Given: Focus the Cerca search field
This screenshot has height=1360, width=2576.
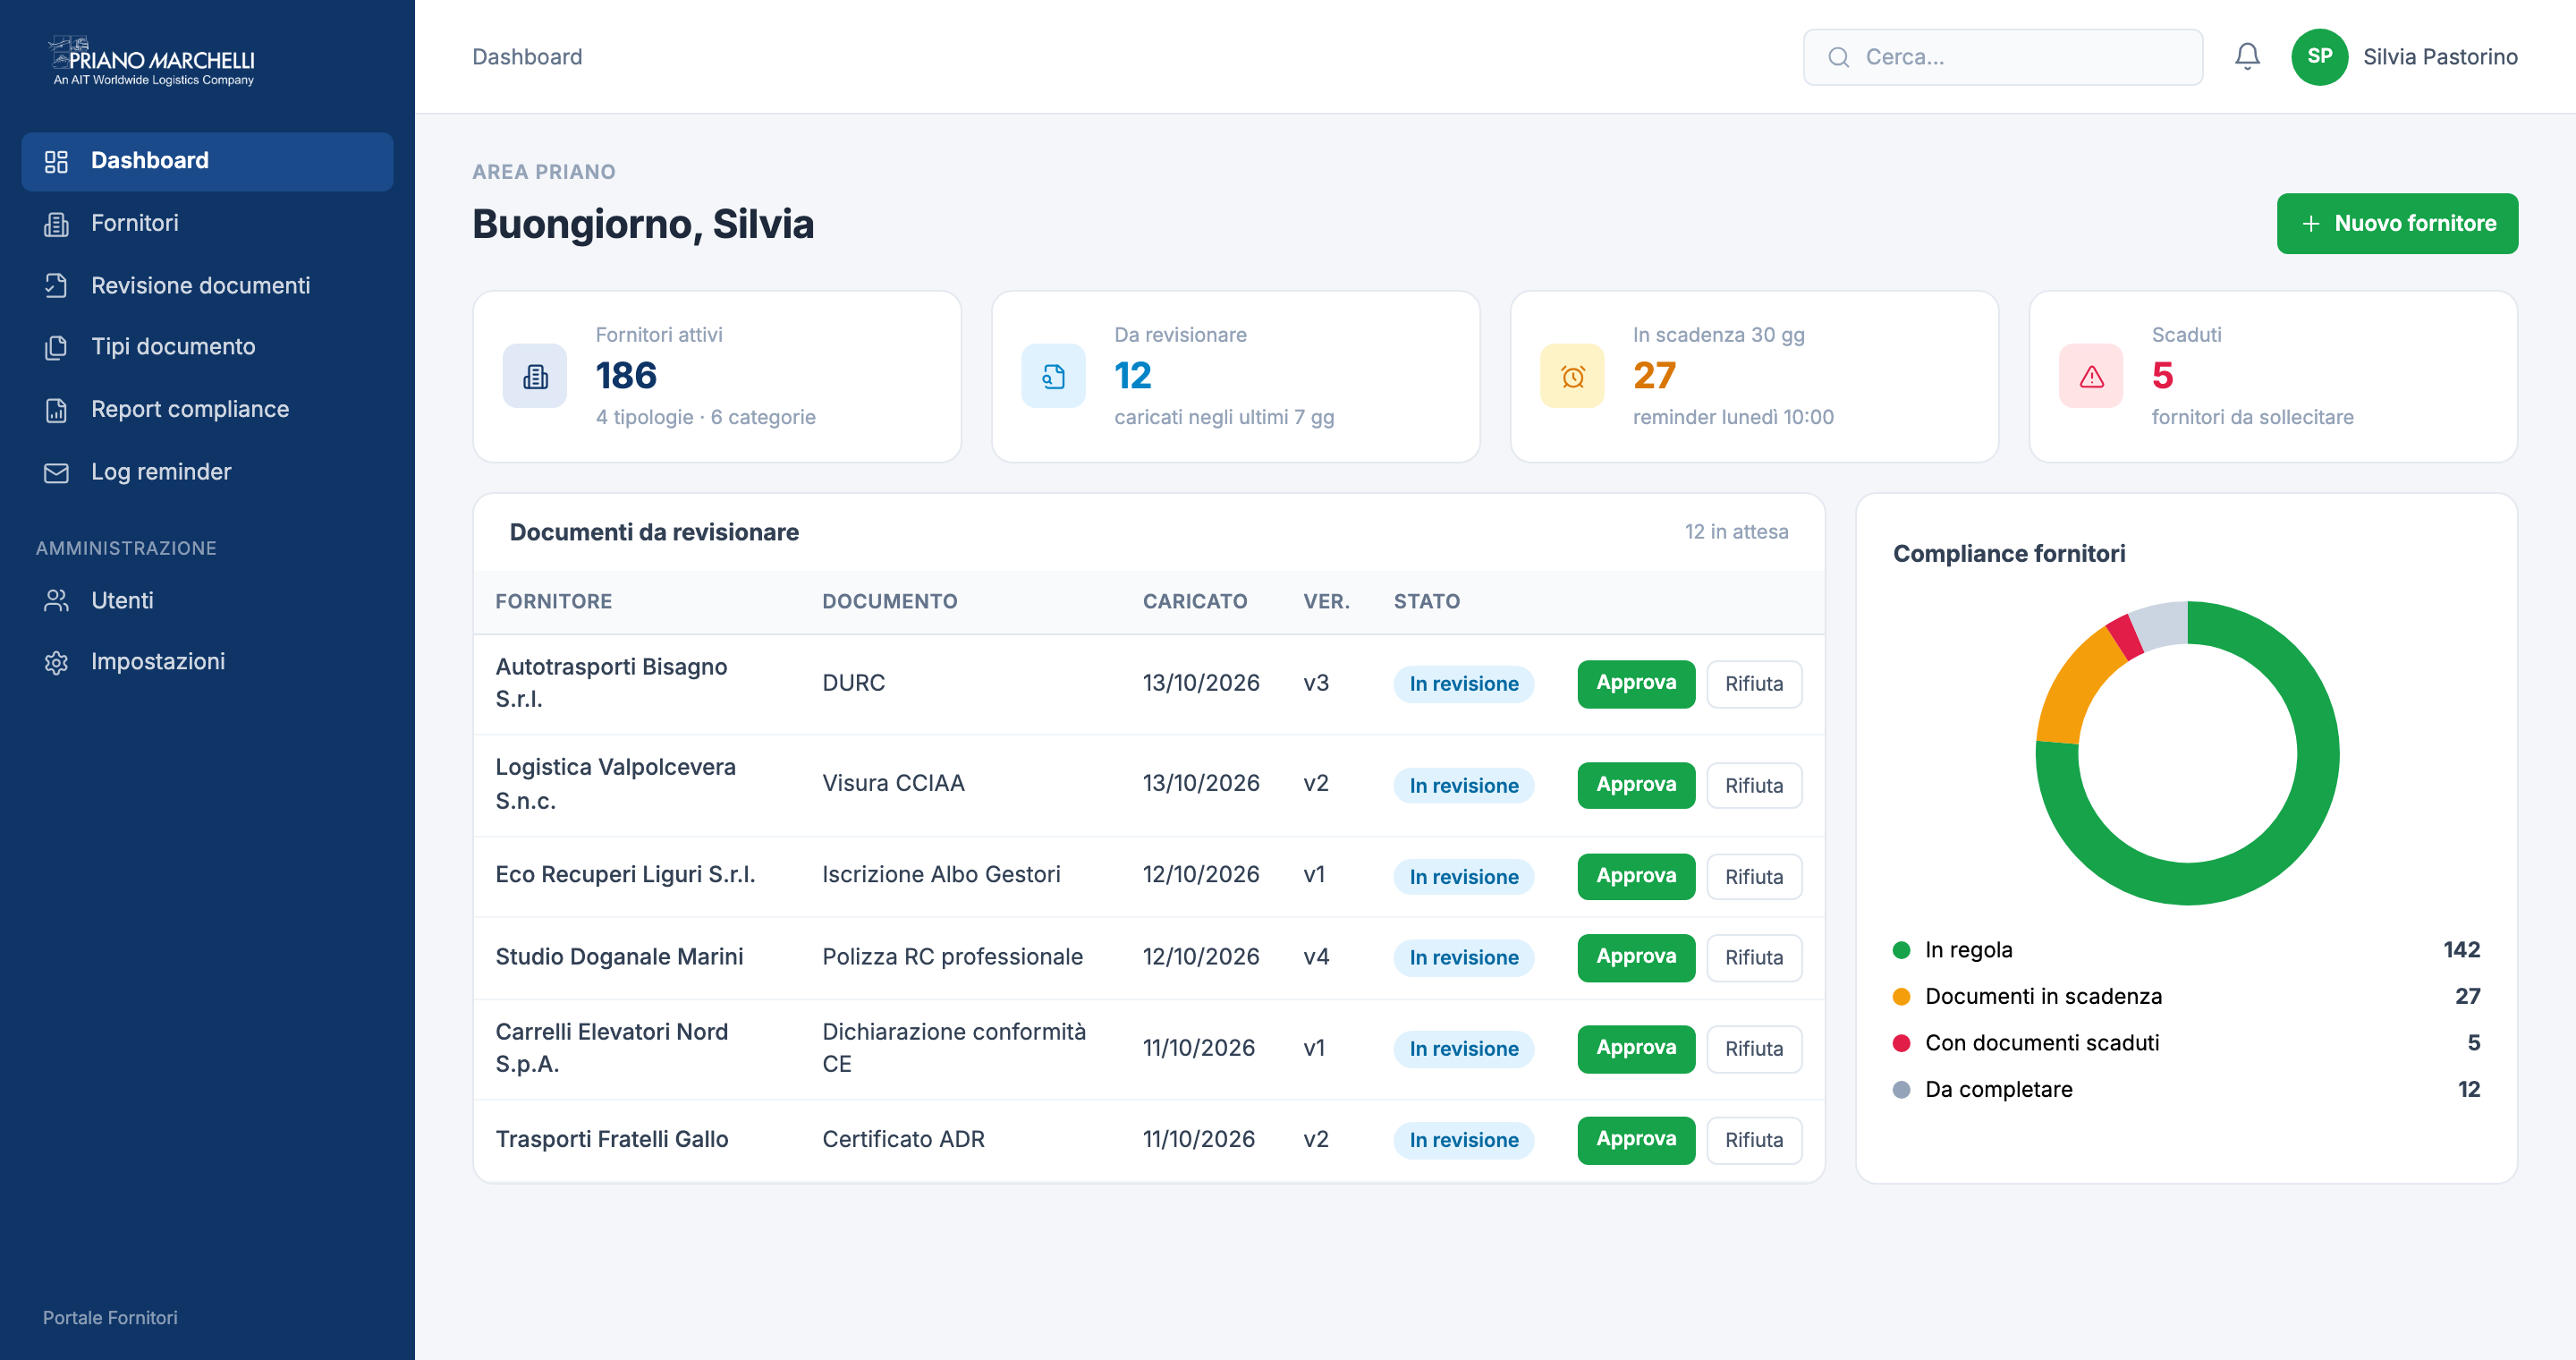Looking at the screenshot, I should [2002, 57].
